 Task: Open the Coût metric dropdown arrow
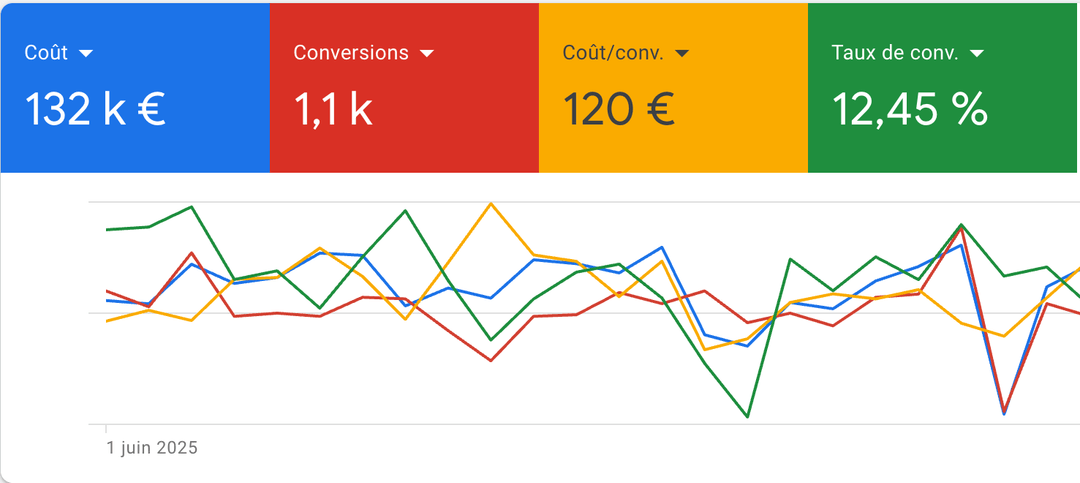pos(86,54)
